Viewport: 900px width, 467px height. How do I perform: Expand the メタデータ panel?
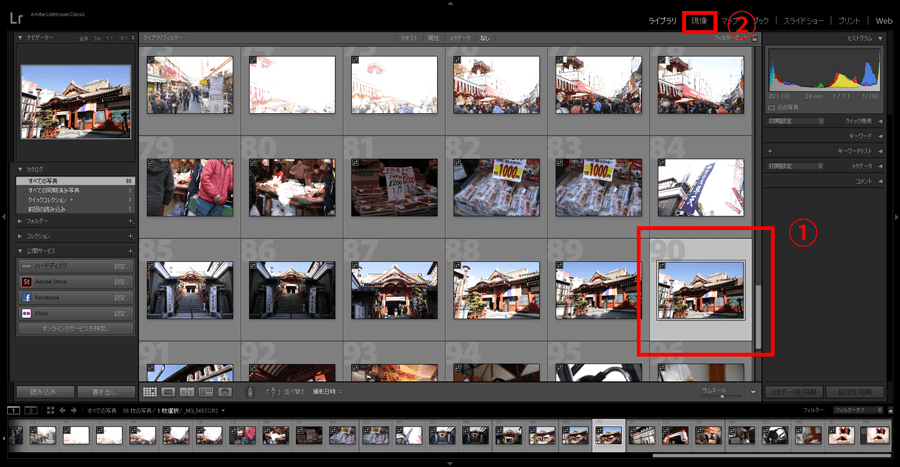880,166
